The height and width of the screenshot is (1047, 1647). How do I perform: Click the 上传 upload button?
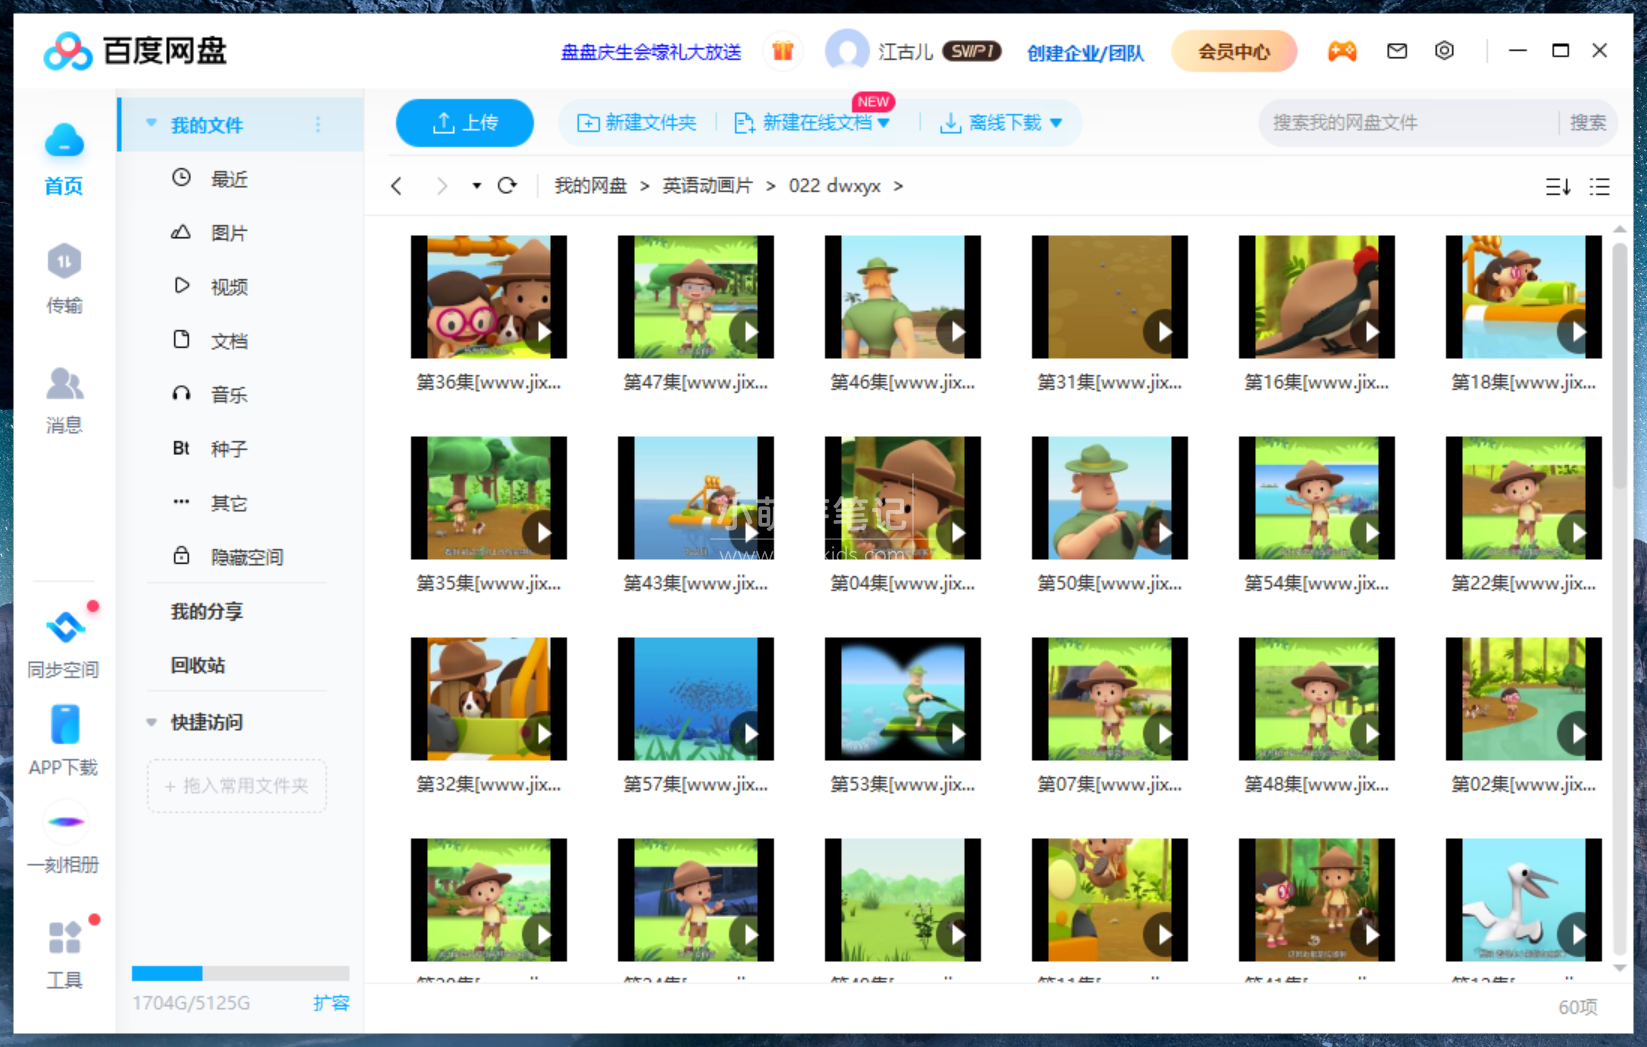click(x=464, y=122)
